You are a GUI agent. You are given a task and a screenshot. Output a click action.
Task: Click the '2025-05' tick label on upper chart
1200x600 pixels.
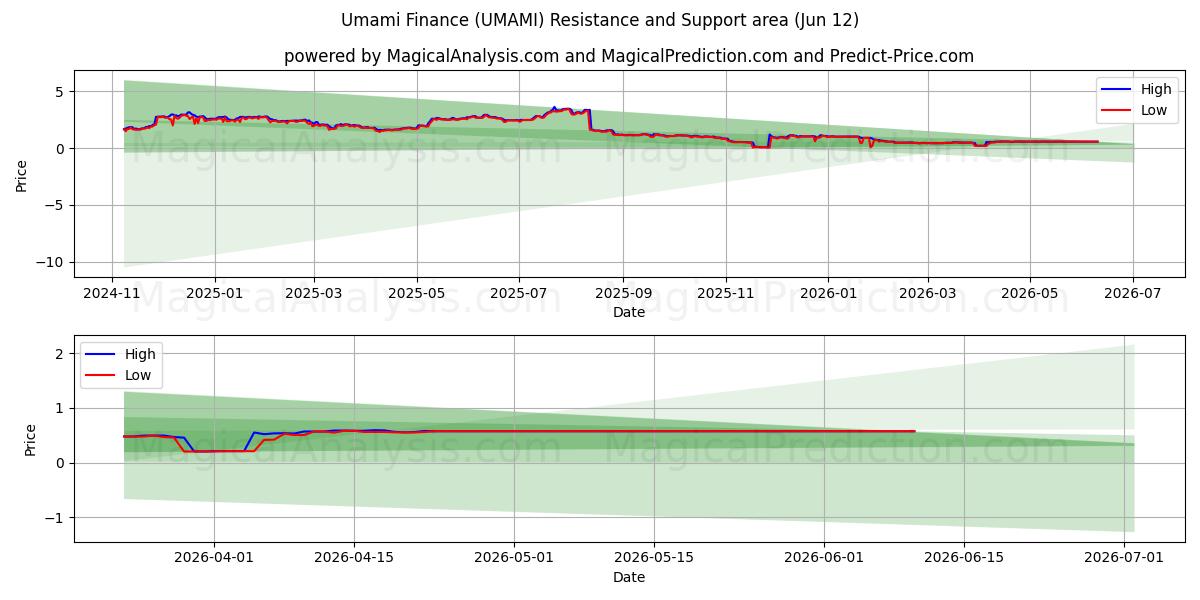click(417, 294)
